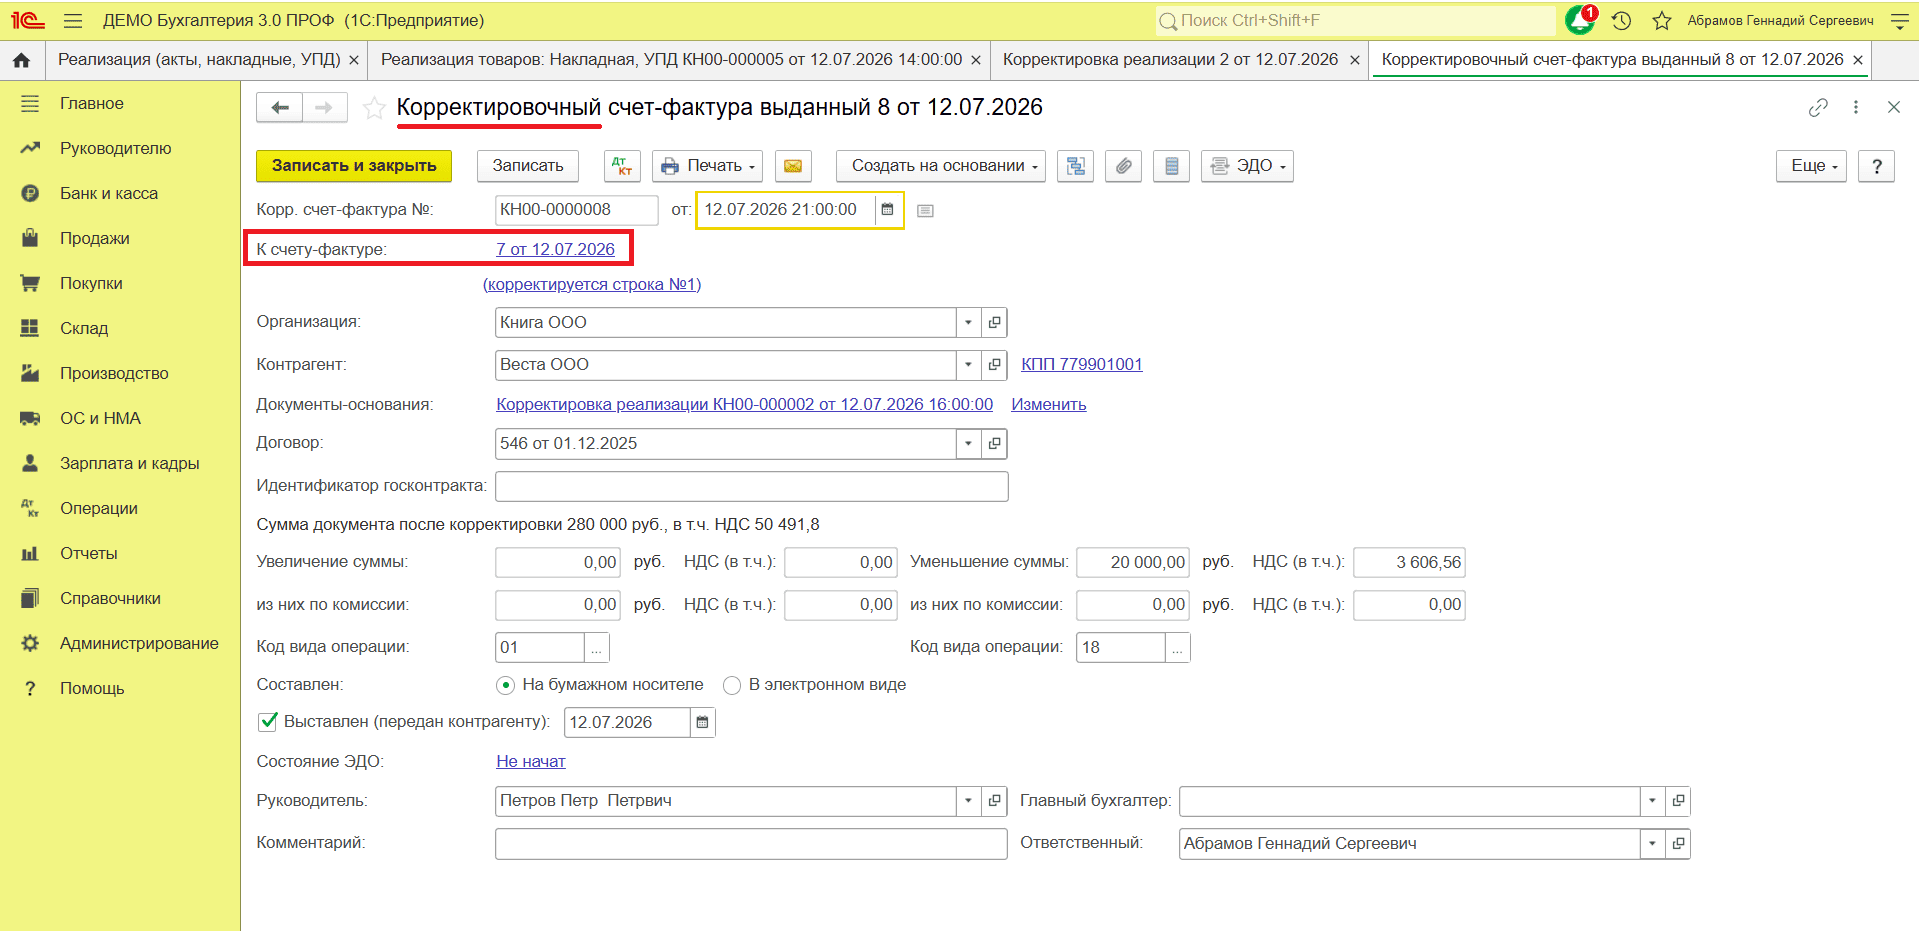Click the notifications bell icon

(1580, 20)
